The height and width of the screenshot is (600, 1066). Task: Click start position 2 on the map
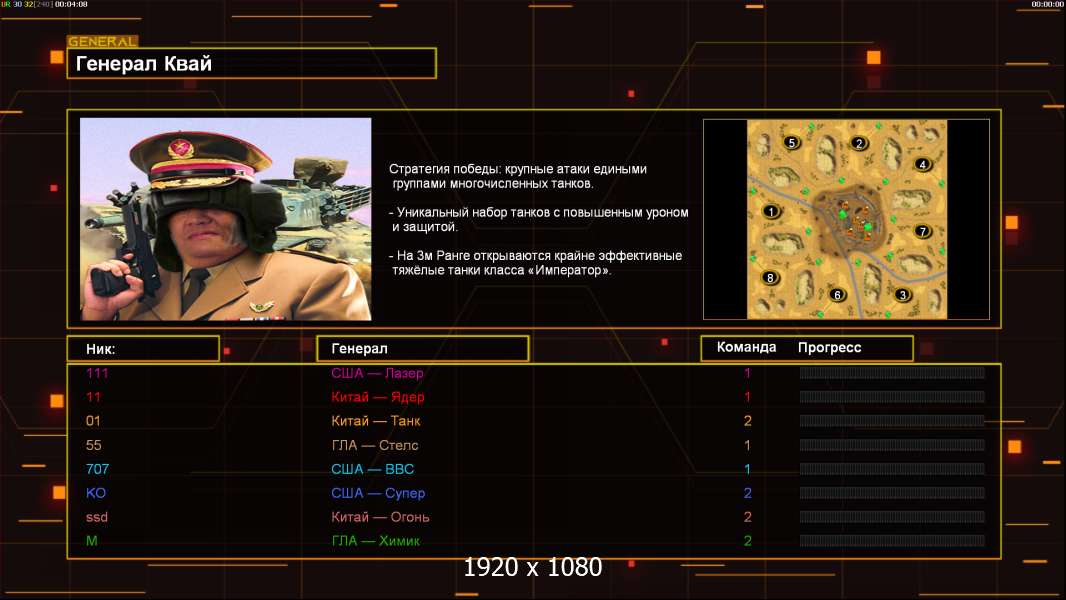tap(859, 143)
